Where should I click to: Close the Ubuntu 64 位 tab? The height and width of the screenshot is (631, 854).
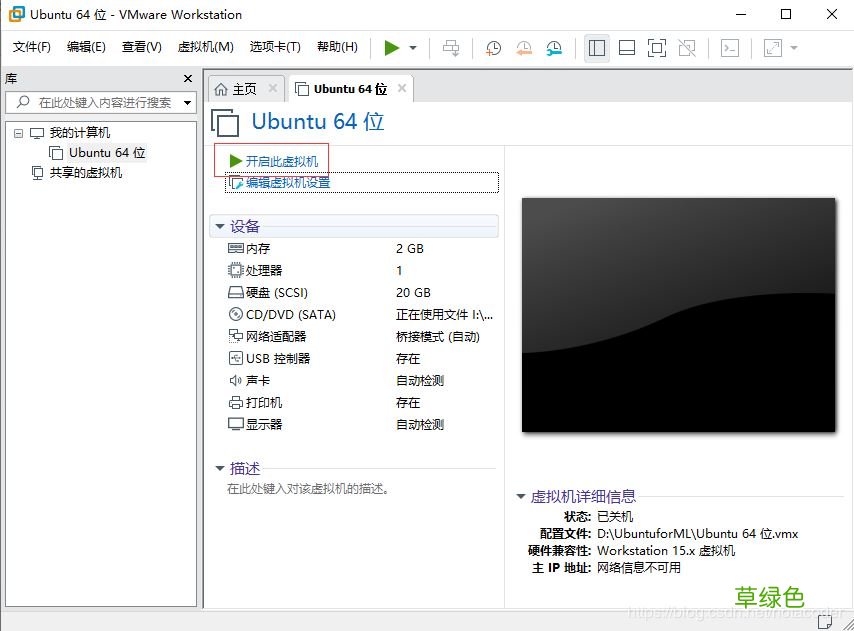[402, 88]
